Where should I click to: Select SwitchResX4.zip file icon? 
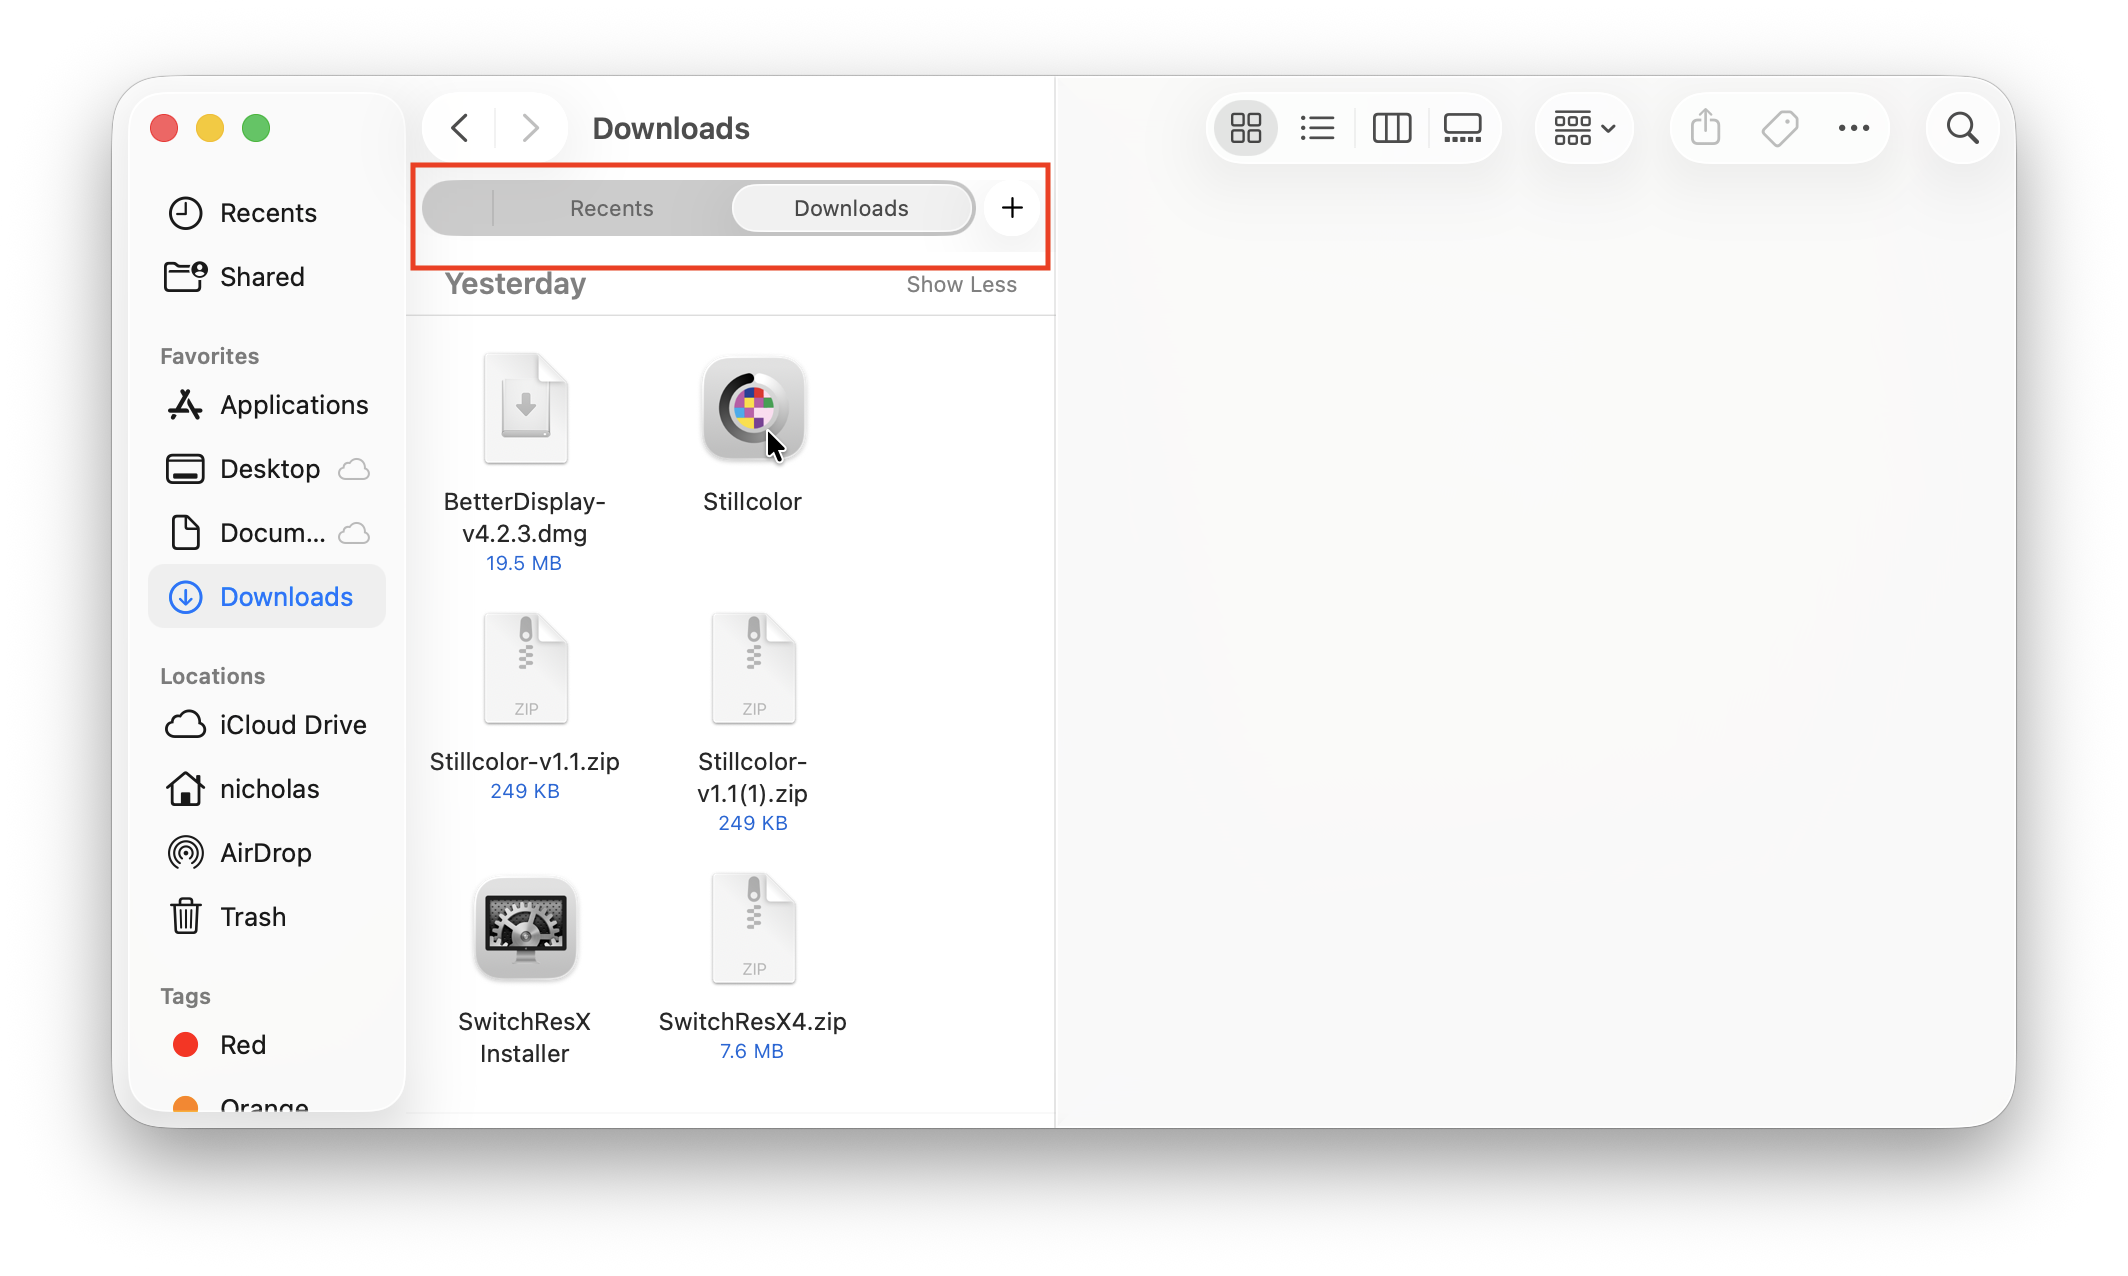754,928
